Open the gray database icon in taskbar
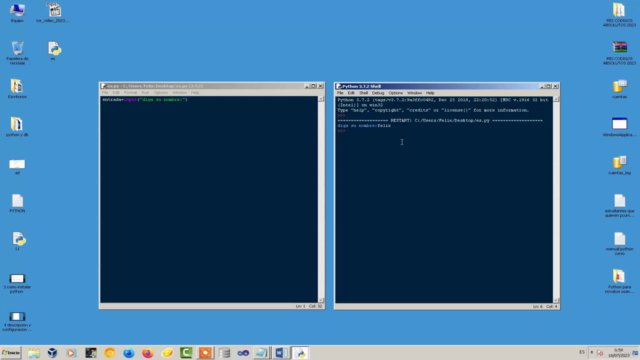 [224, 353]
